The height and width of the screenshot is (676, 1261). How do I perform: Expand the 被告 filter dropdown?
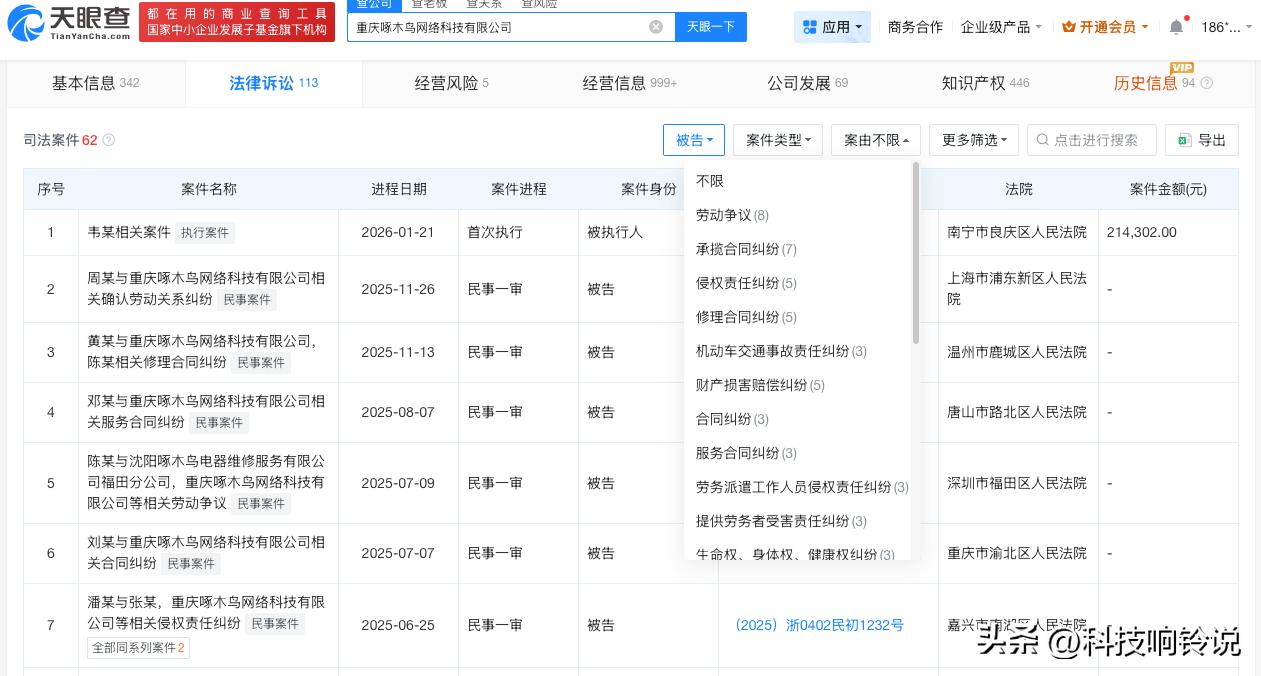pyautogui.click(x=694, y=140)
